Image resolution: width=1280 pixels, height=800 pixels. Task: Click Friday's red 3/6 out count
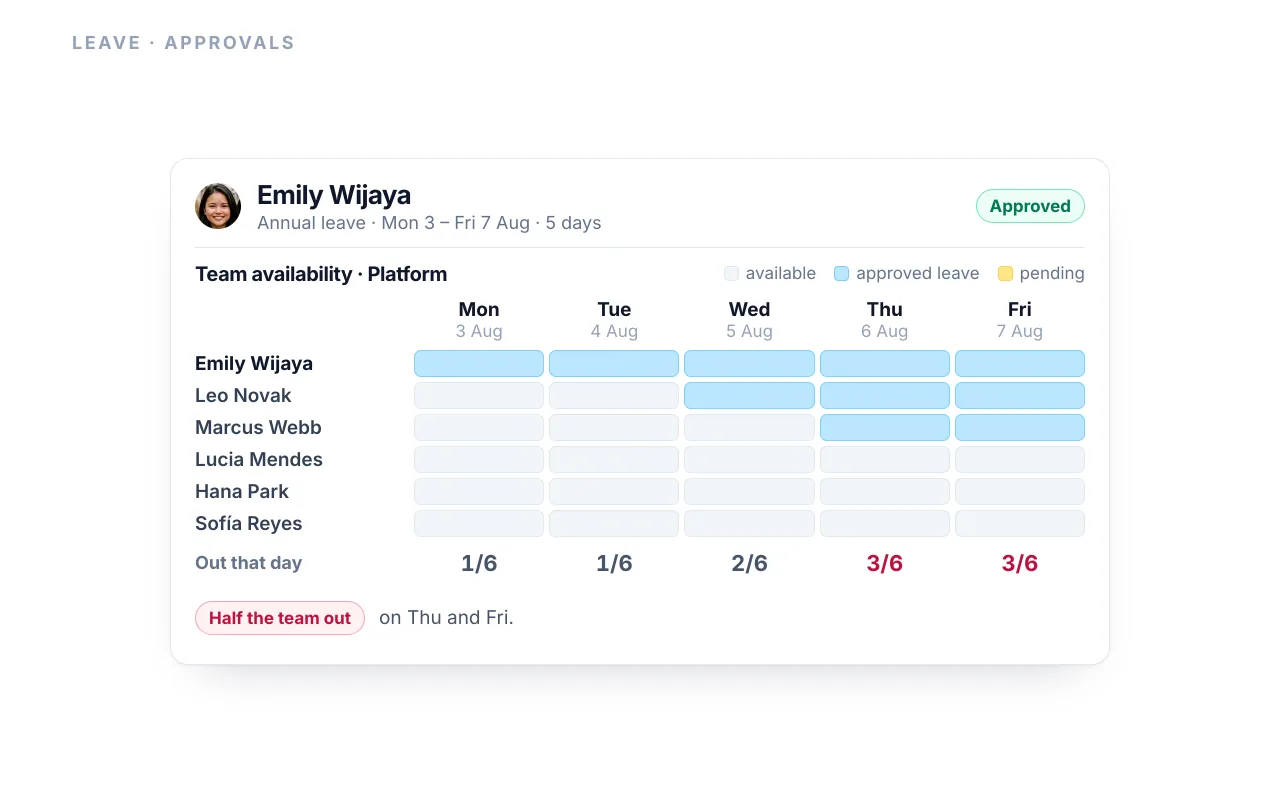pyautogui.click(x=1020, y=563)
